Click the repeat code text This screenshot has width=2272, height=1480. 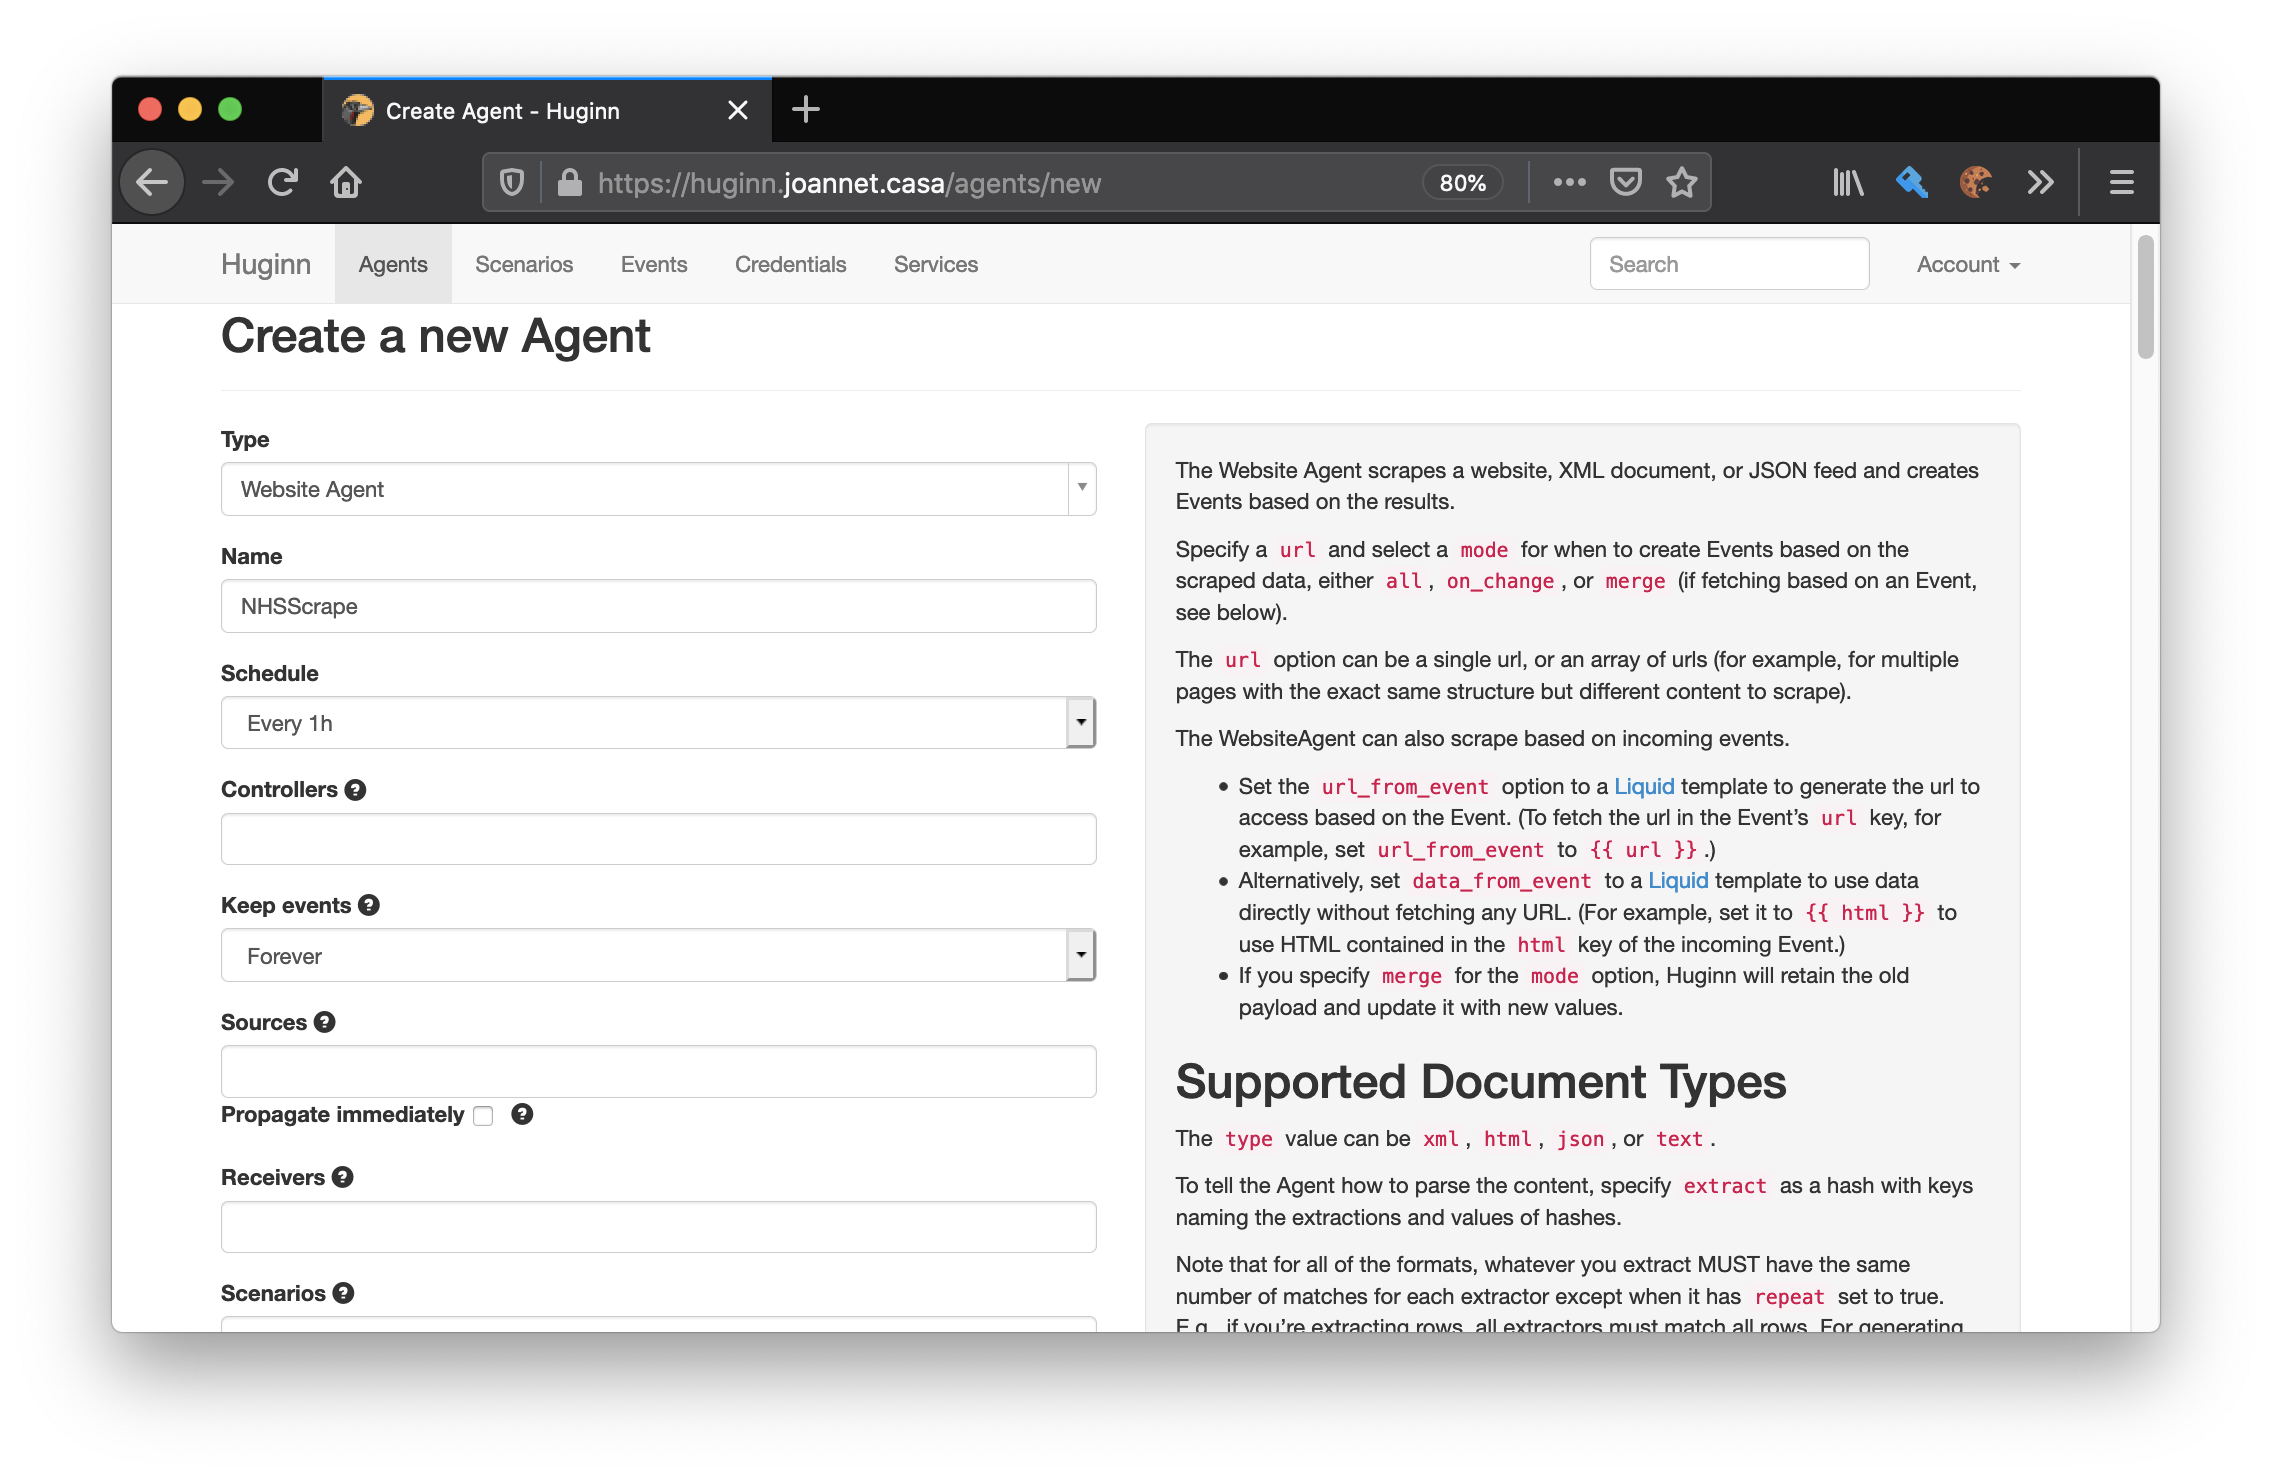1789,1297
